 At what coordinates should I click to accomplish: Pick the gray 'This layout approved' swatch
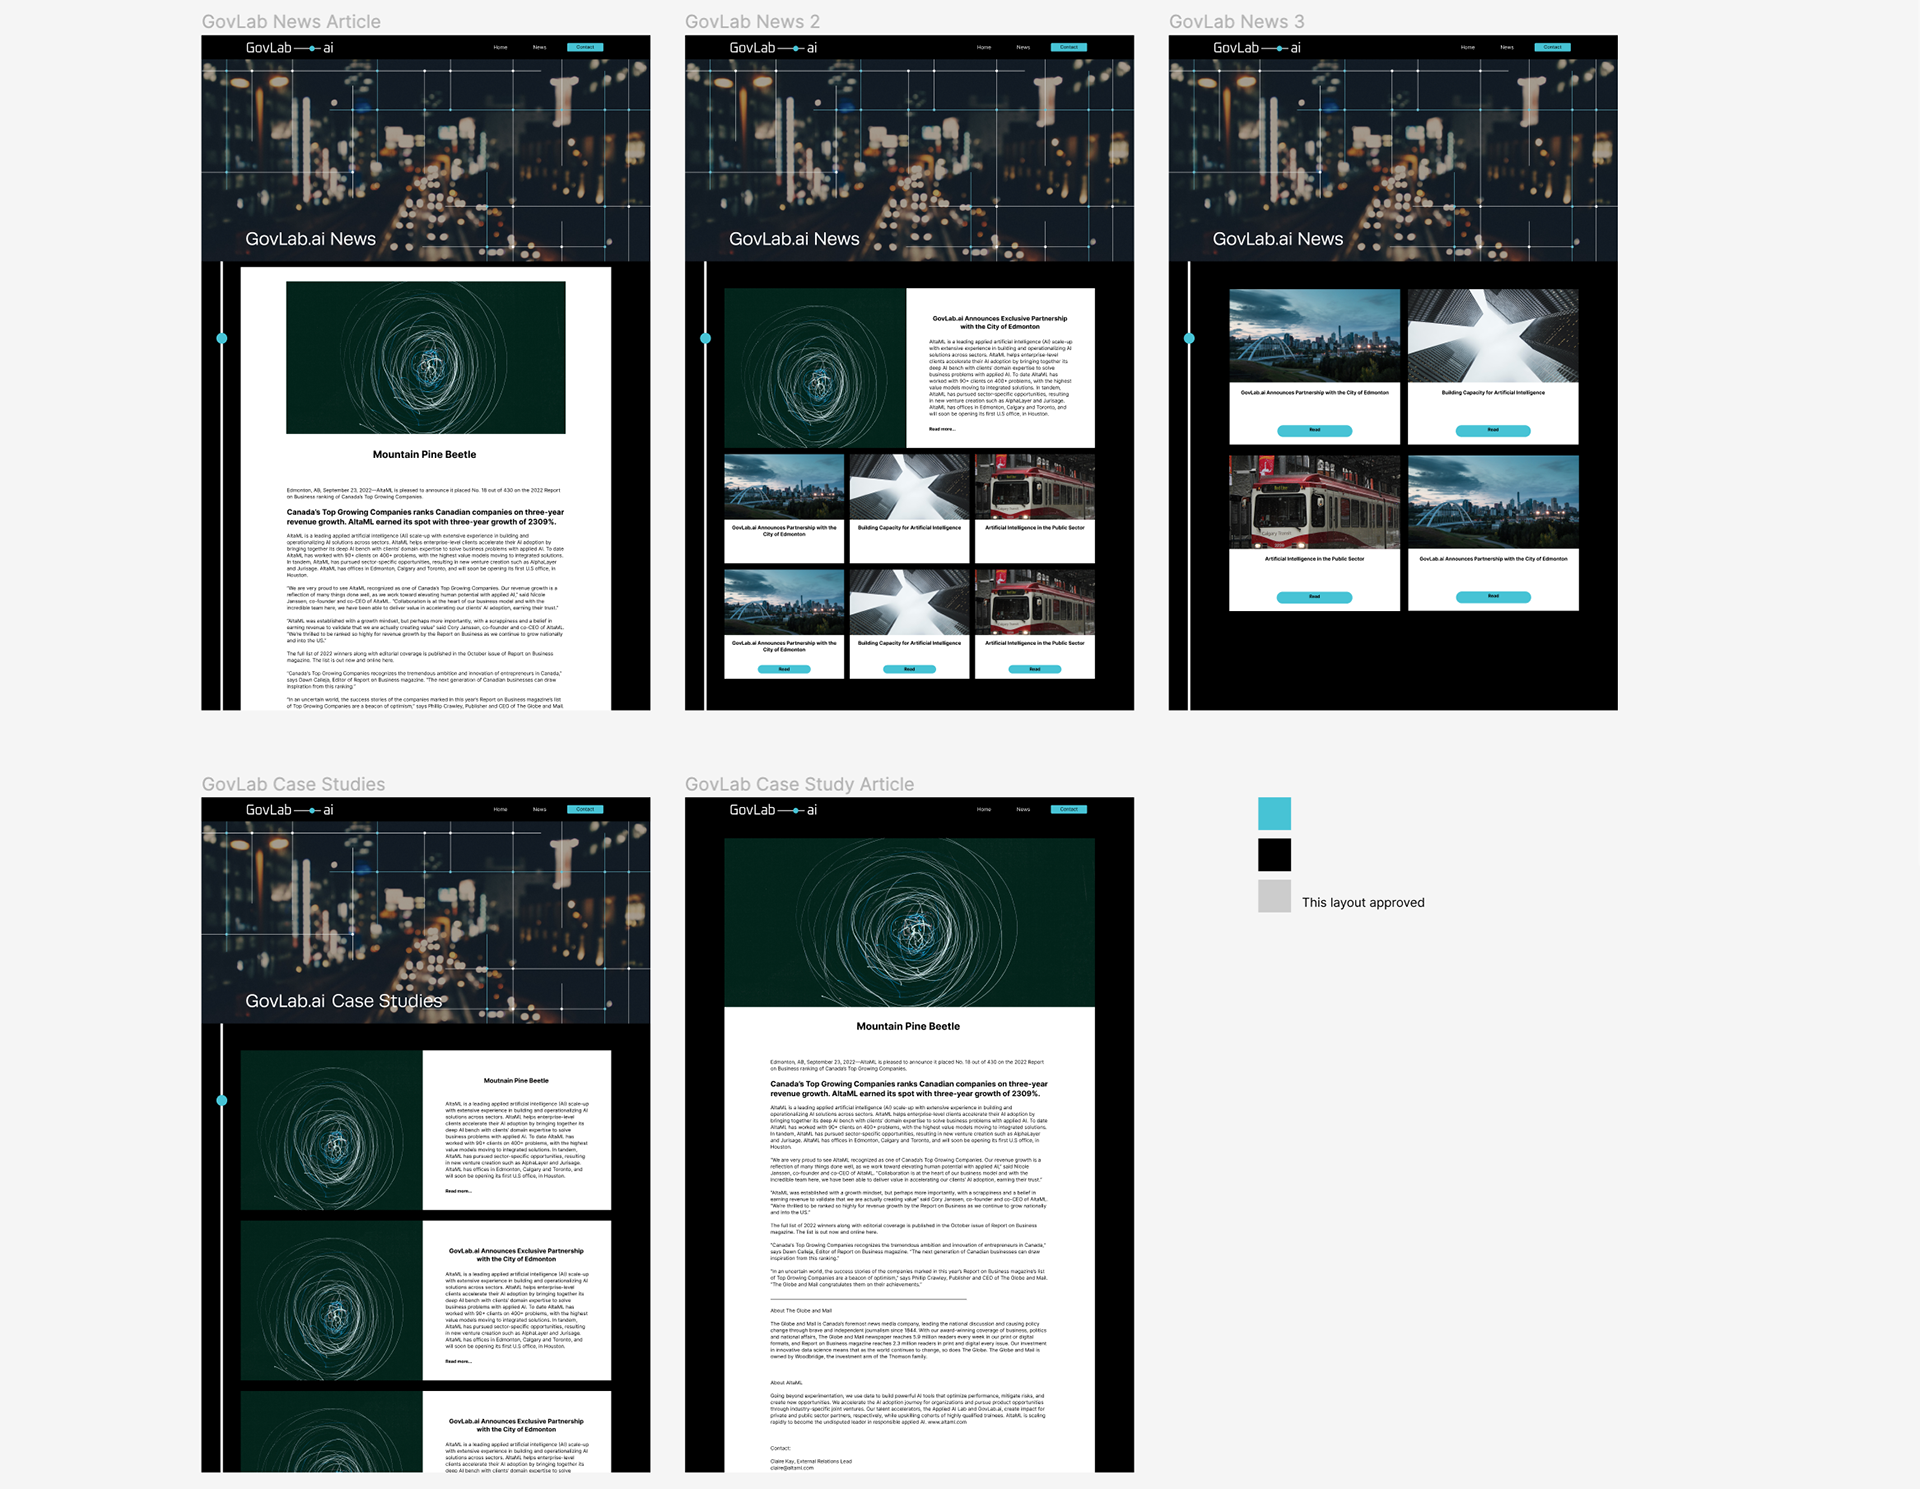1274,896
